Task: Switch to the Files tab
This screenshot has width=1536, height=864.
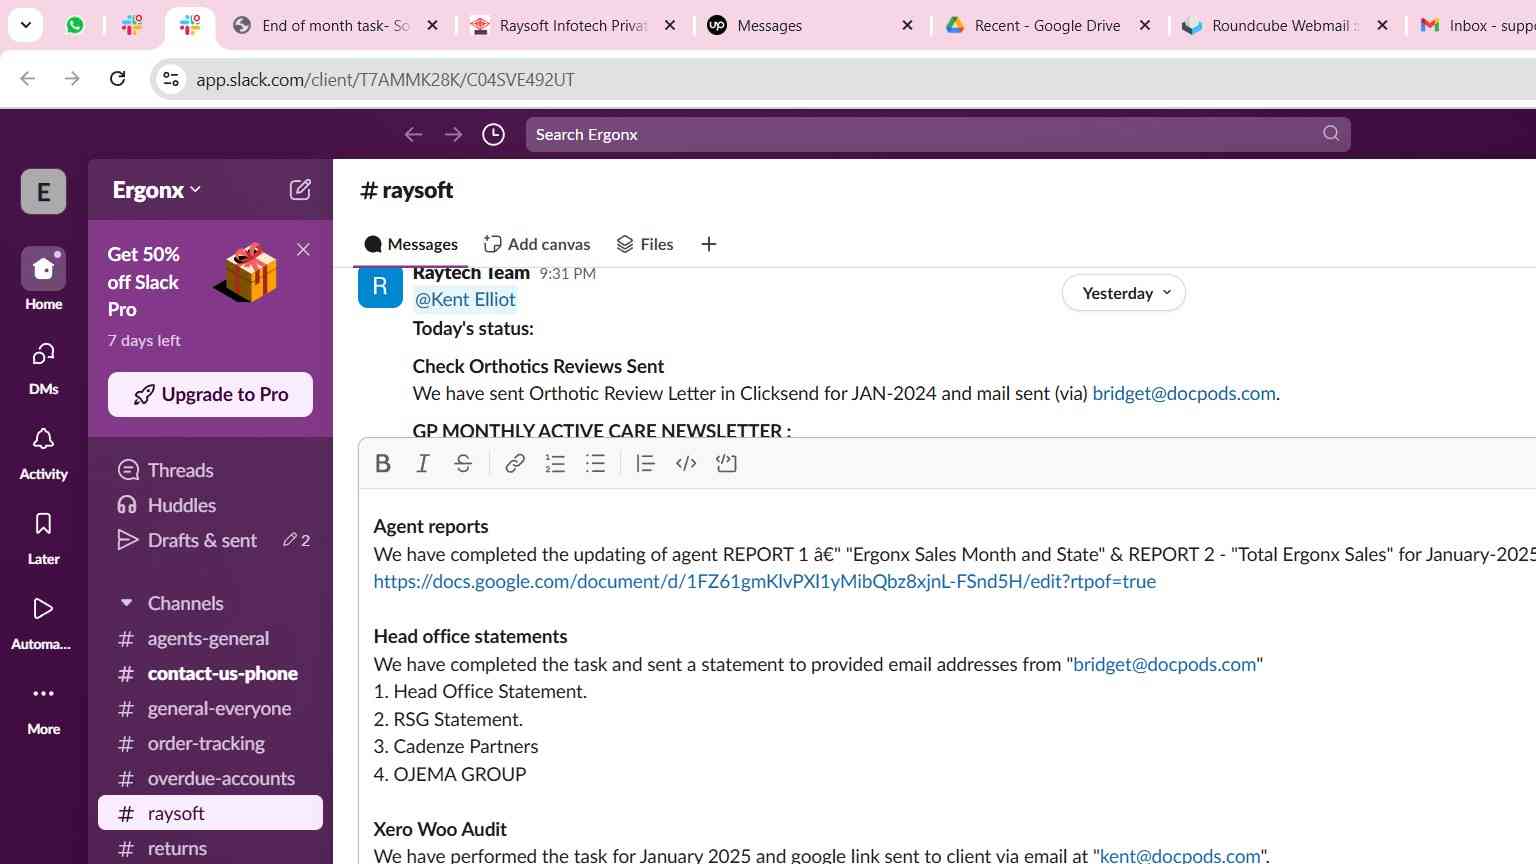Action: point(645,244)
